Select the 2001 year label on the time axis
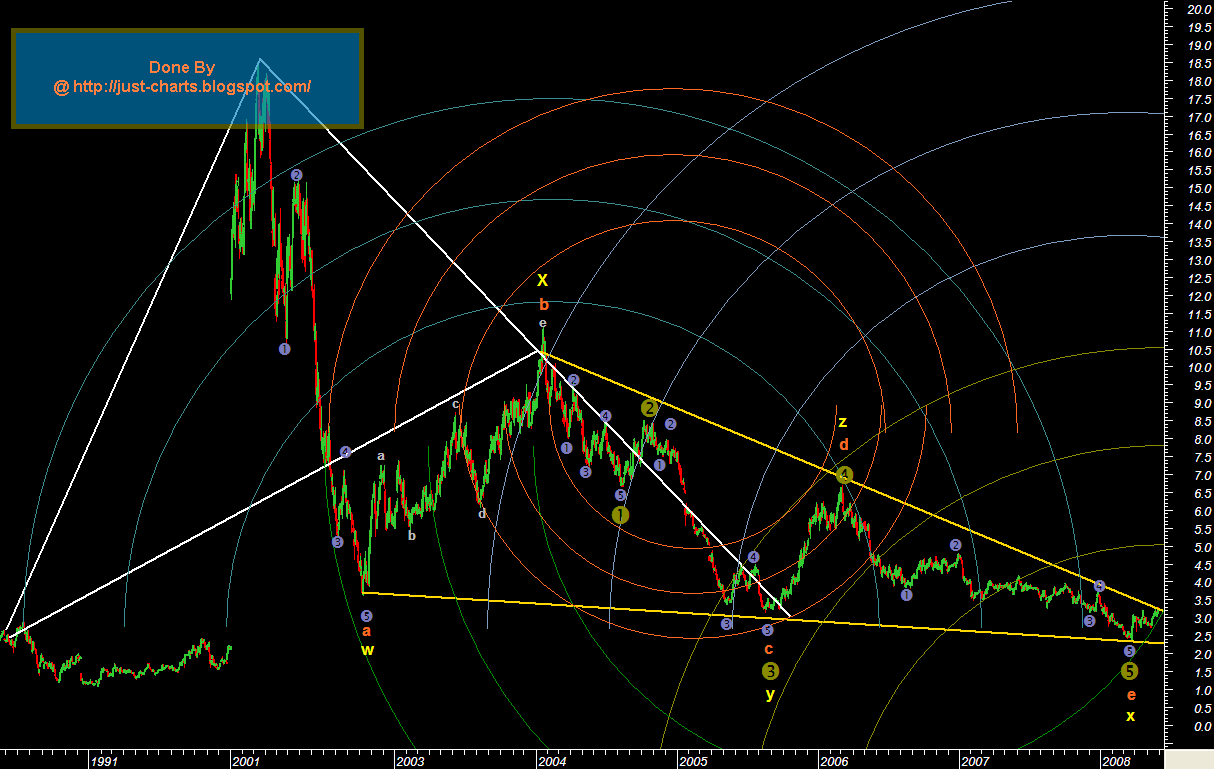 [x=246, y=762]
